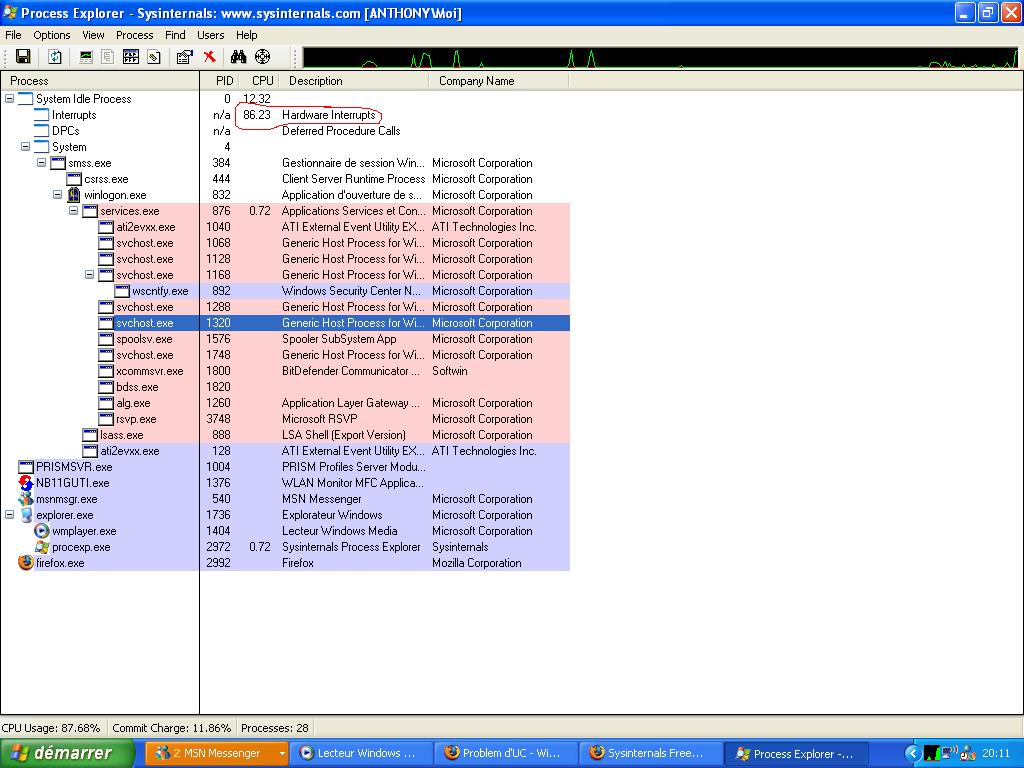Open System Information graph icon

(86, 57)
